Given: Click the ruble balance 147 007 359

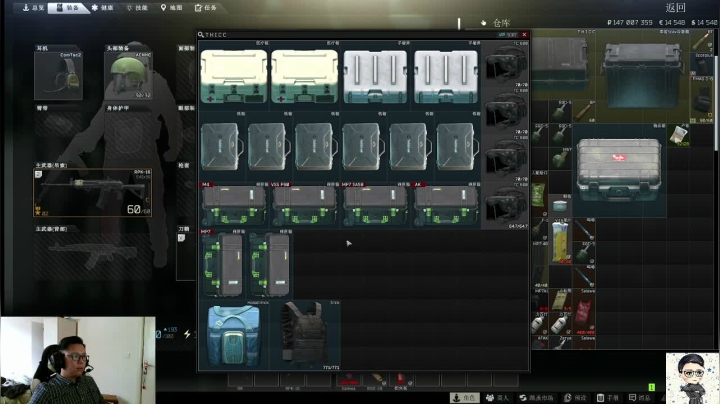Looking at the screenshot, I should click(629, 22).
